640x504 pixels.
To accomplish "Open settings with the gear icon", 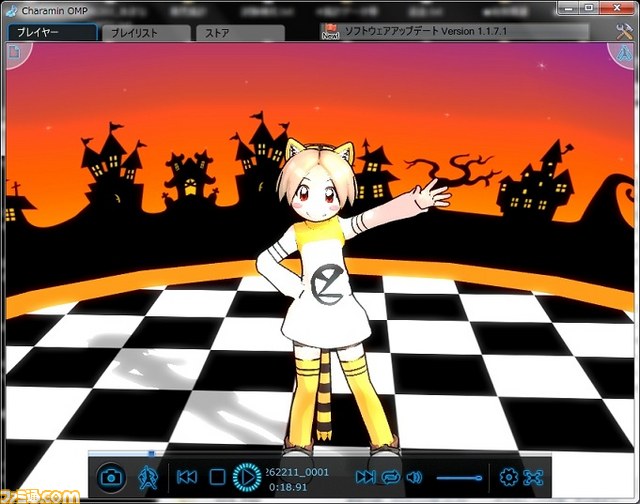I will pyautogui.click(x=509, y=477).
